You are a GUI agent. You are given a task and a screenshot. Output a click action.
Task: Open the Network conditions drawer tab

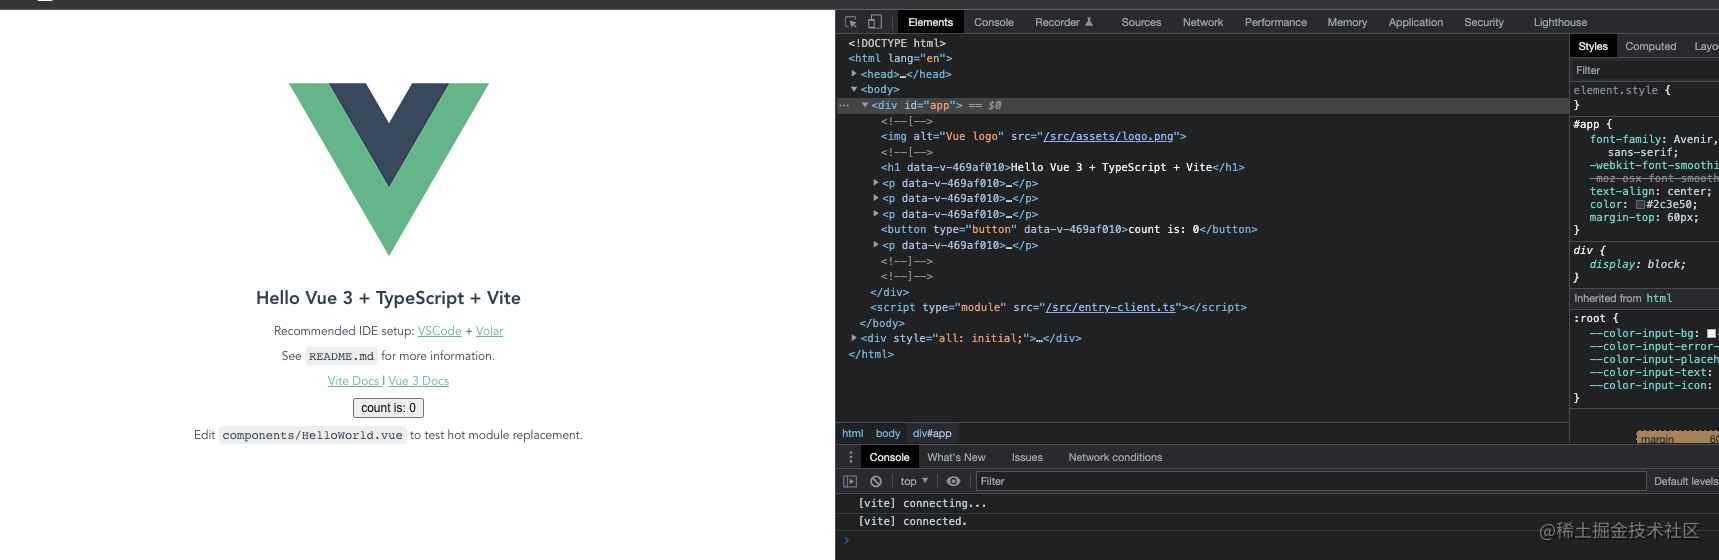tap(1115, 457)
